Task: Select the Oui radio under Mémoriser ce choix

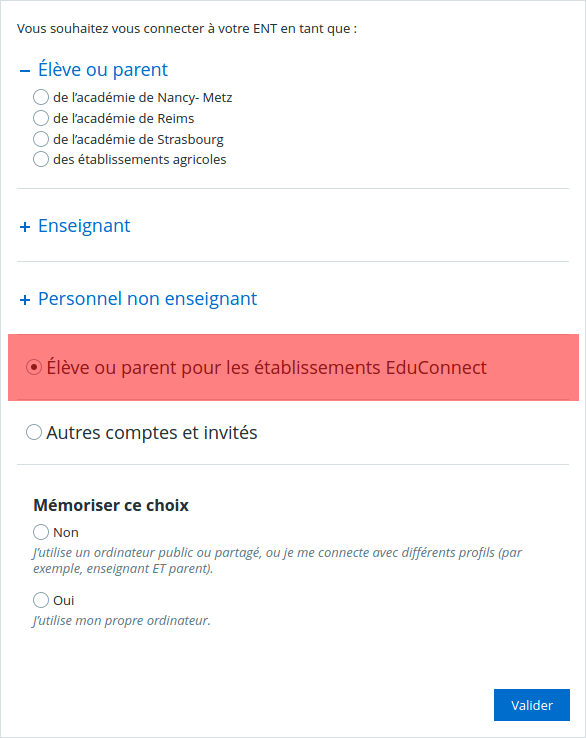Action: pyautogui.click(x=41, y=600)
